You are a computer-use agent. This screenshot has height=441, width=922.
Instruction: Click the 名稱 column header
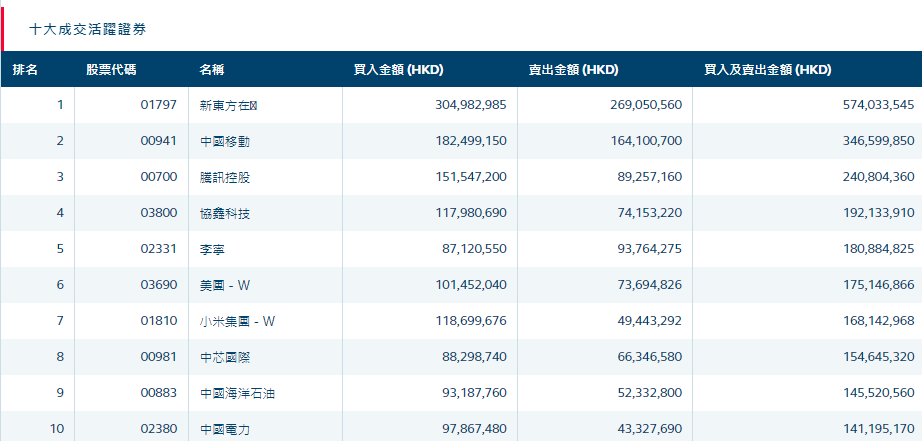click(x=212, y=70)
